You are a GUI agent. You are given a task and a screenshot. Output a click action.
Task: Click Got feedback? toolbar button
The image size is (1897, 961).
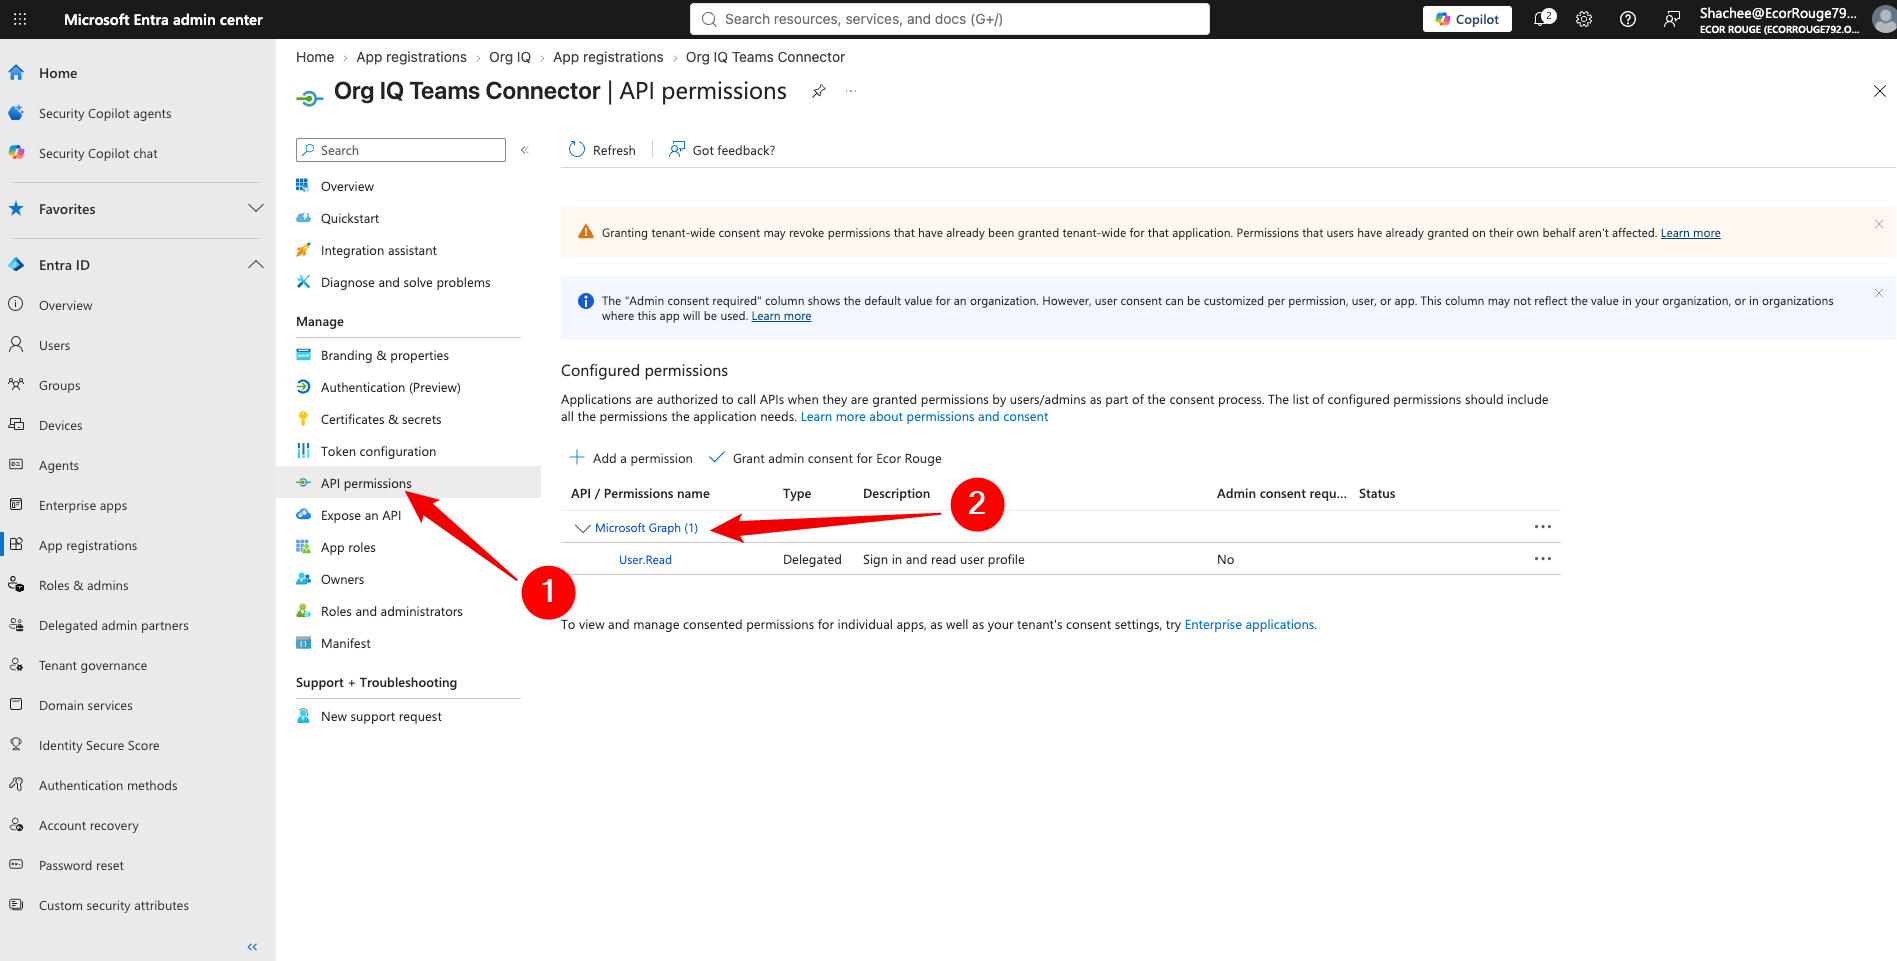point(722,150)
